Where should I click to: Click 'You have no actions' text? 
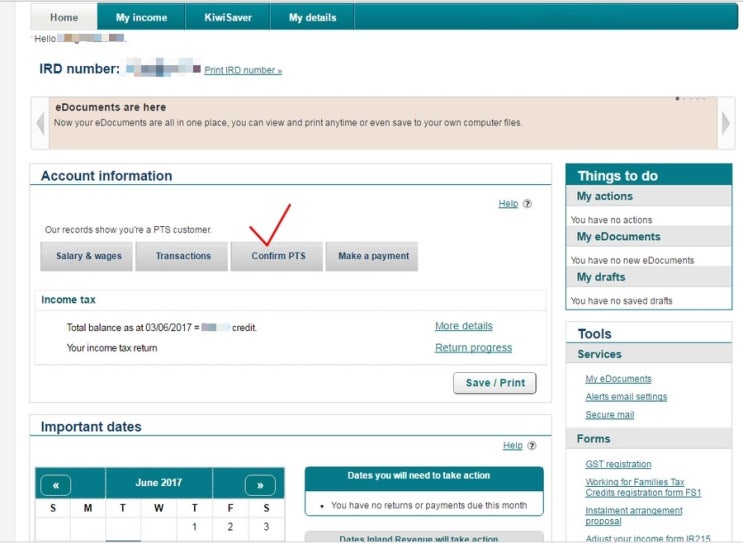pyautogui.click(x=611, y=220)
